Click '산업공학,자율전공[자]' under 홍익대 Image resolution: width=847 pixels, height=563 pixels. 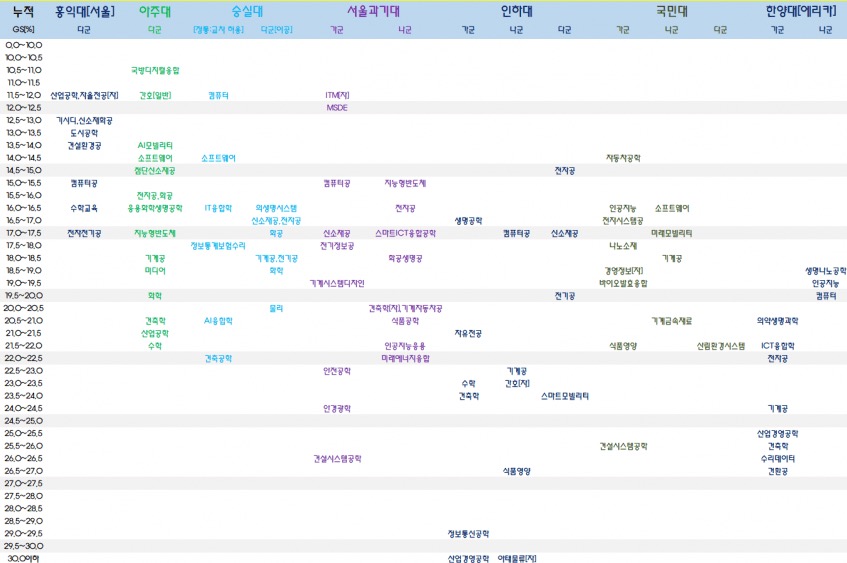[x=84, y=96]
